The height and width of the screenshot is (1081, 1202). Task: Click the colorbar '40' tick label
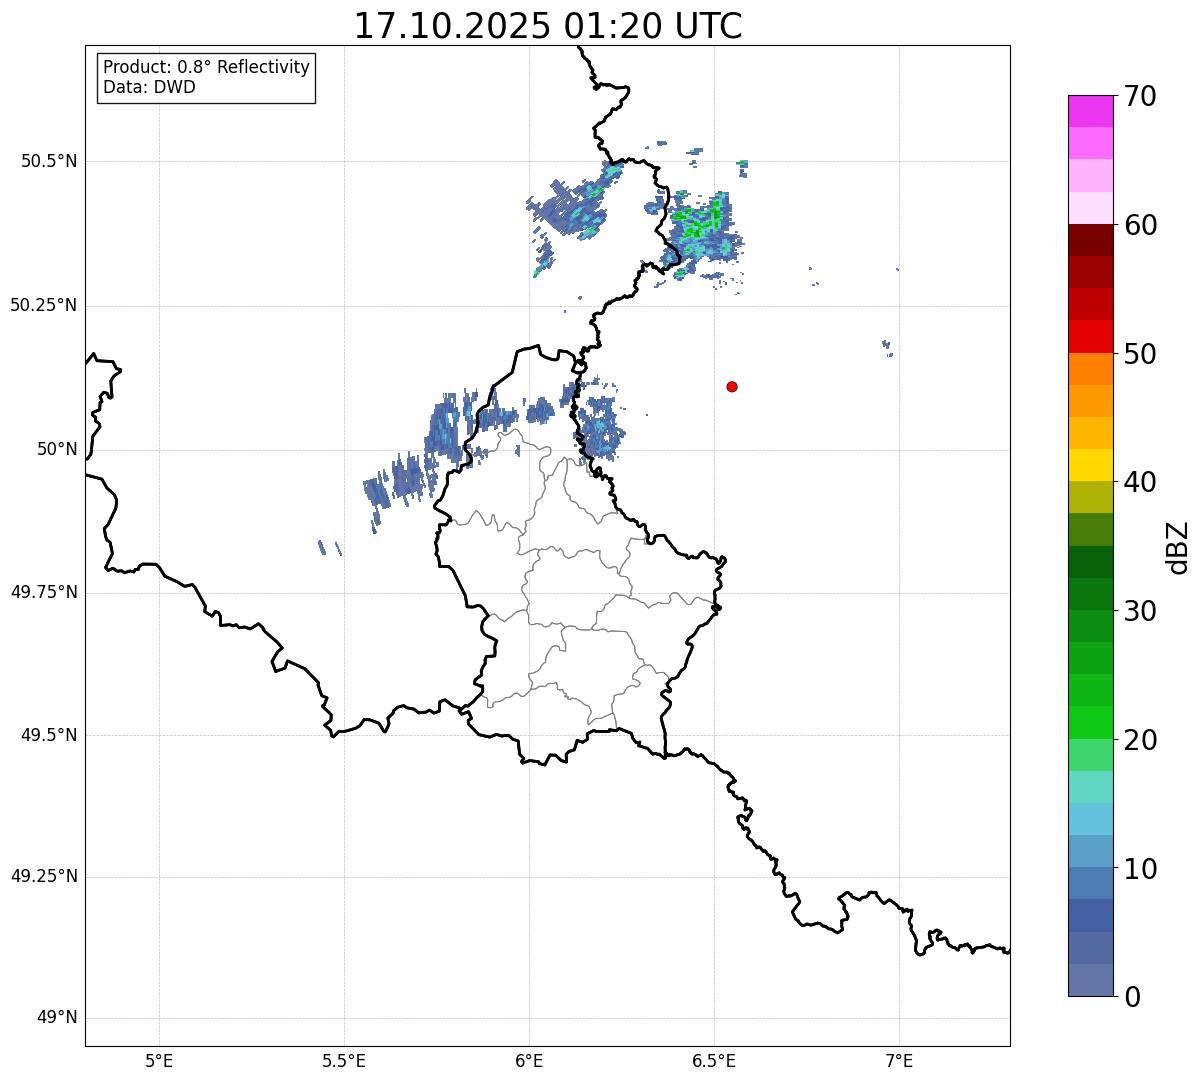coord(1140,482)
